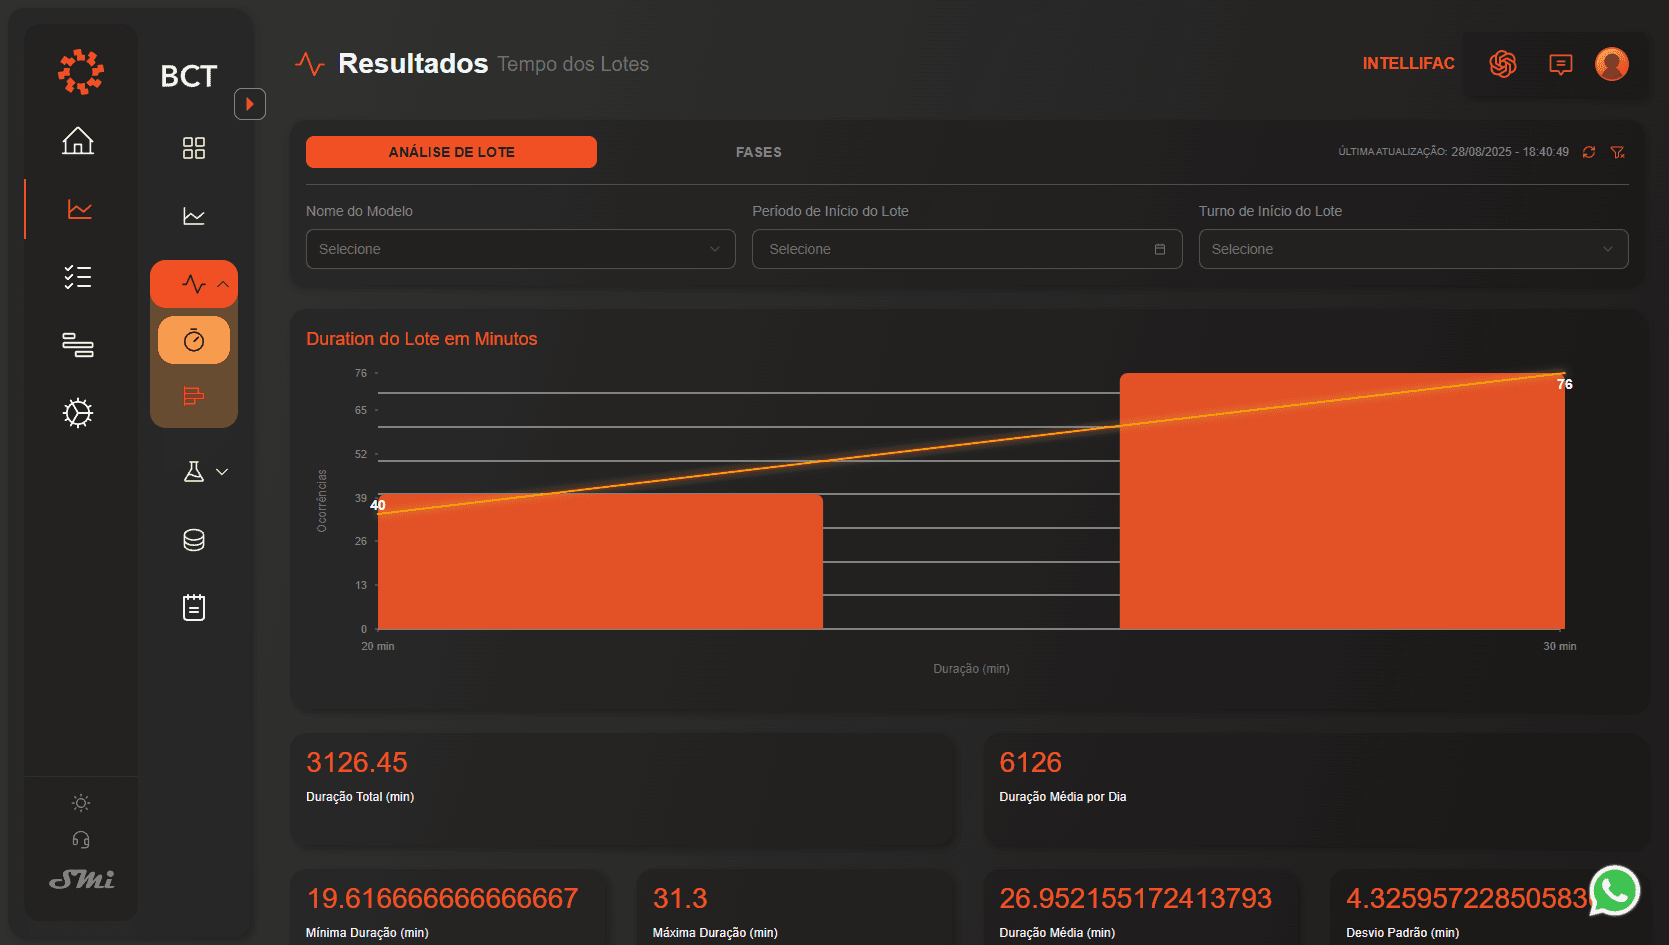The image size is (1669, 945).
Task: Open the checklist tasks icon
Action: coord(78,277)
